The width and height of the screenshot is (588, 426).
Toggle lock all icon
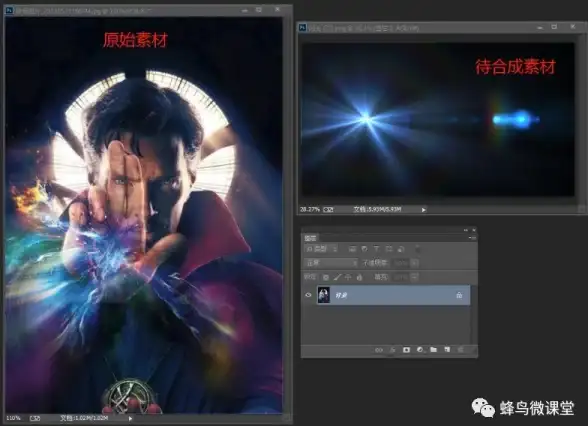pyautogui.click(x=359, y=277)
